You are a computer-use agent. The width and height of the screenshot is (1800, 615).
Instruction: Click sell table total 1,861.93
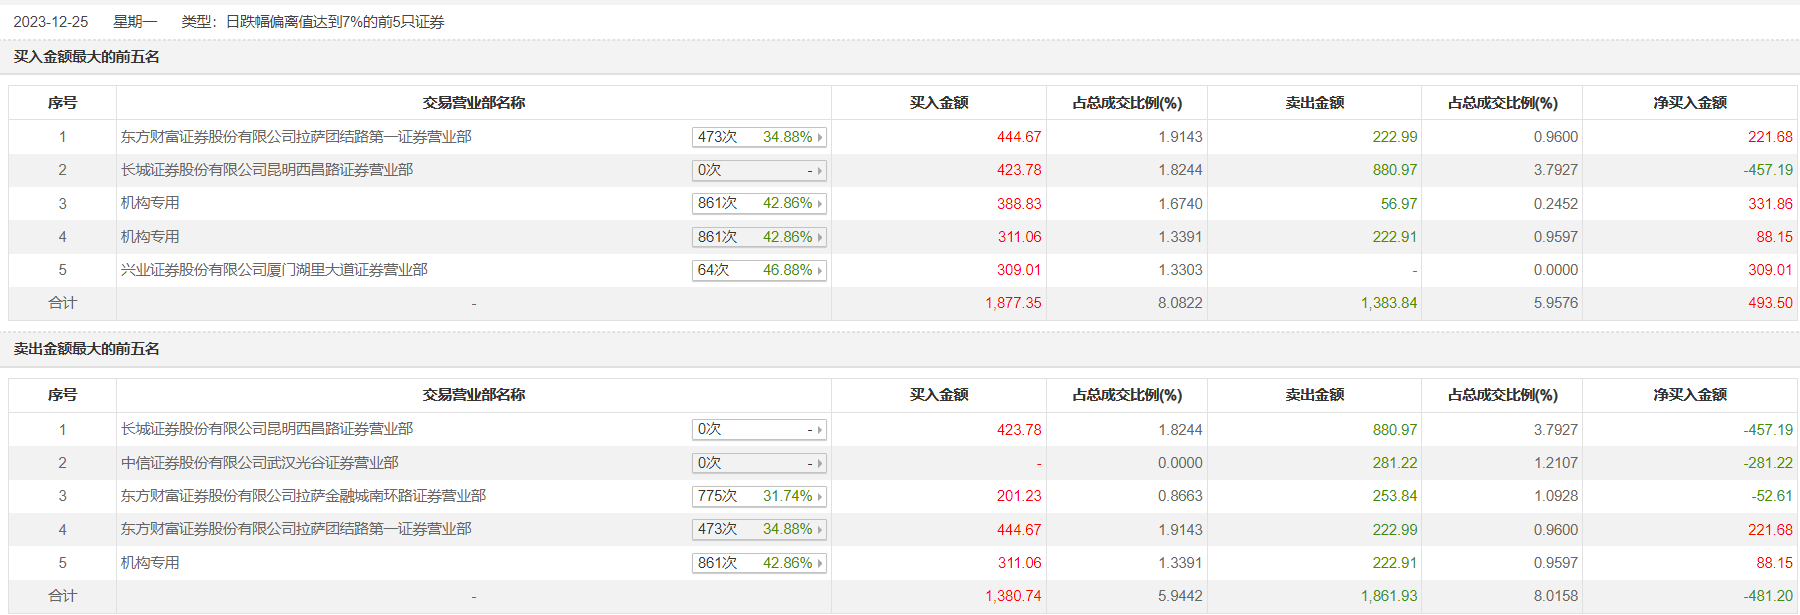1389,596
